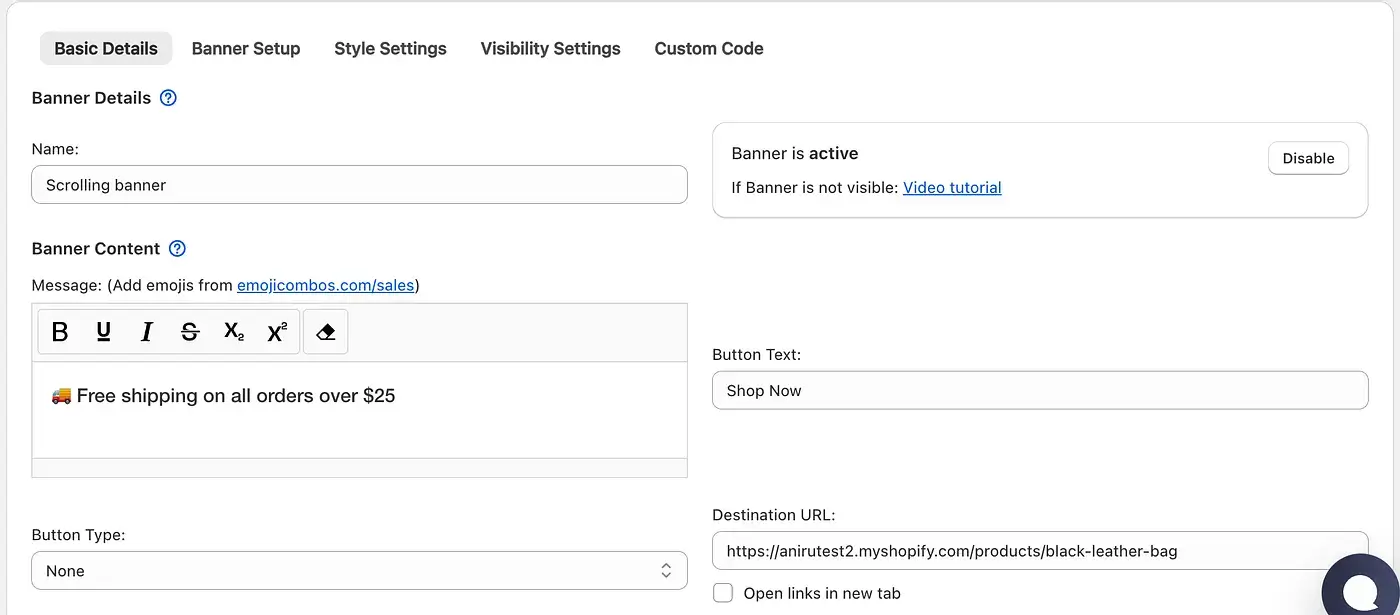The image size is (1400, 615).
Task: Switch to the Custom Code tab
Action: [709, 48]
